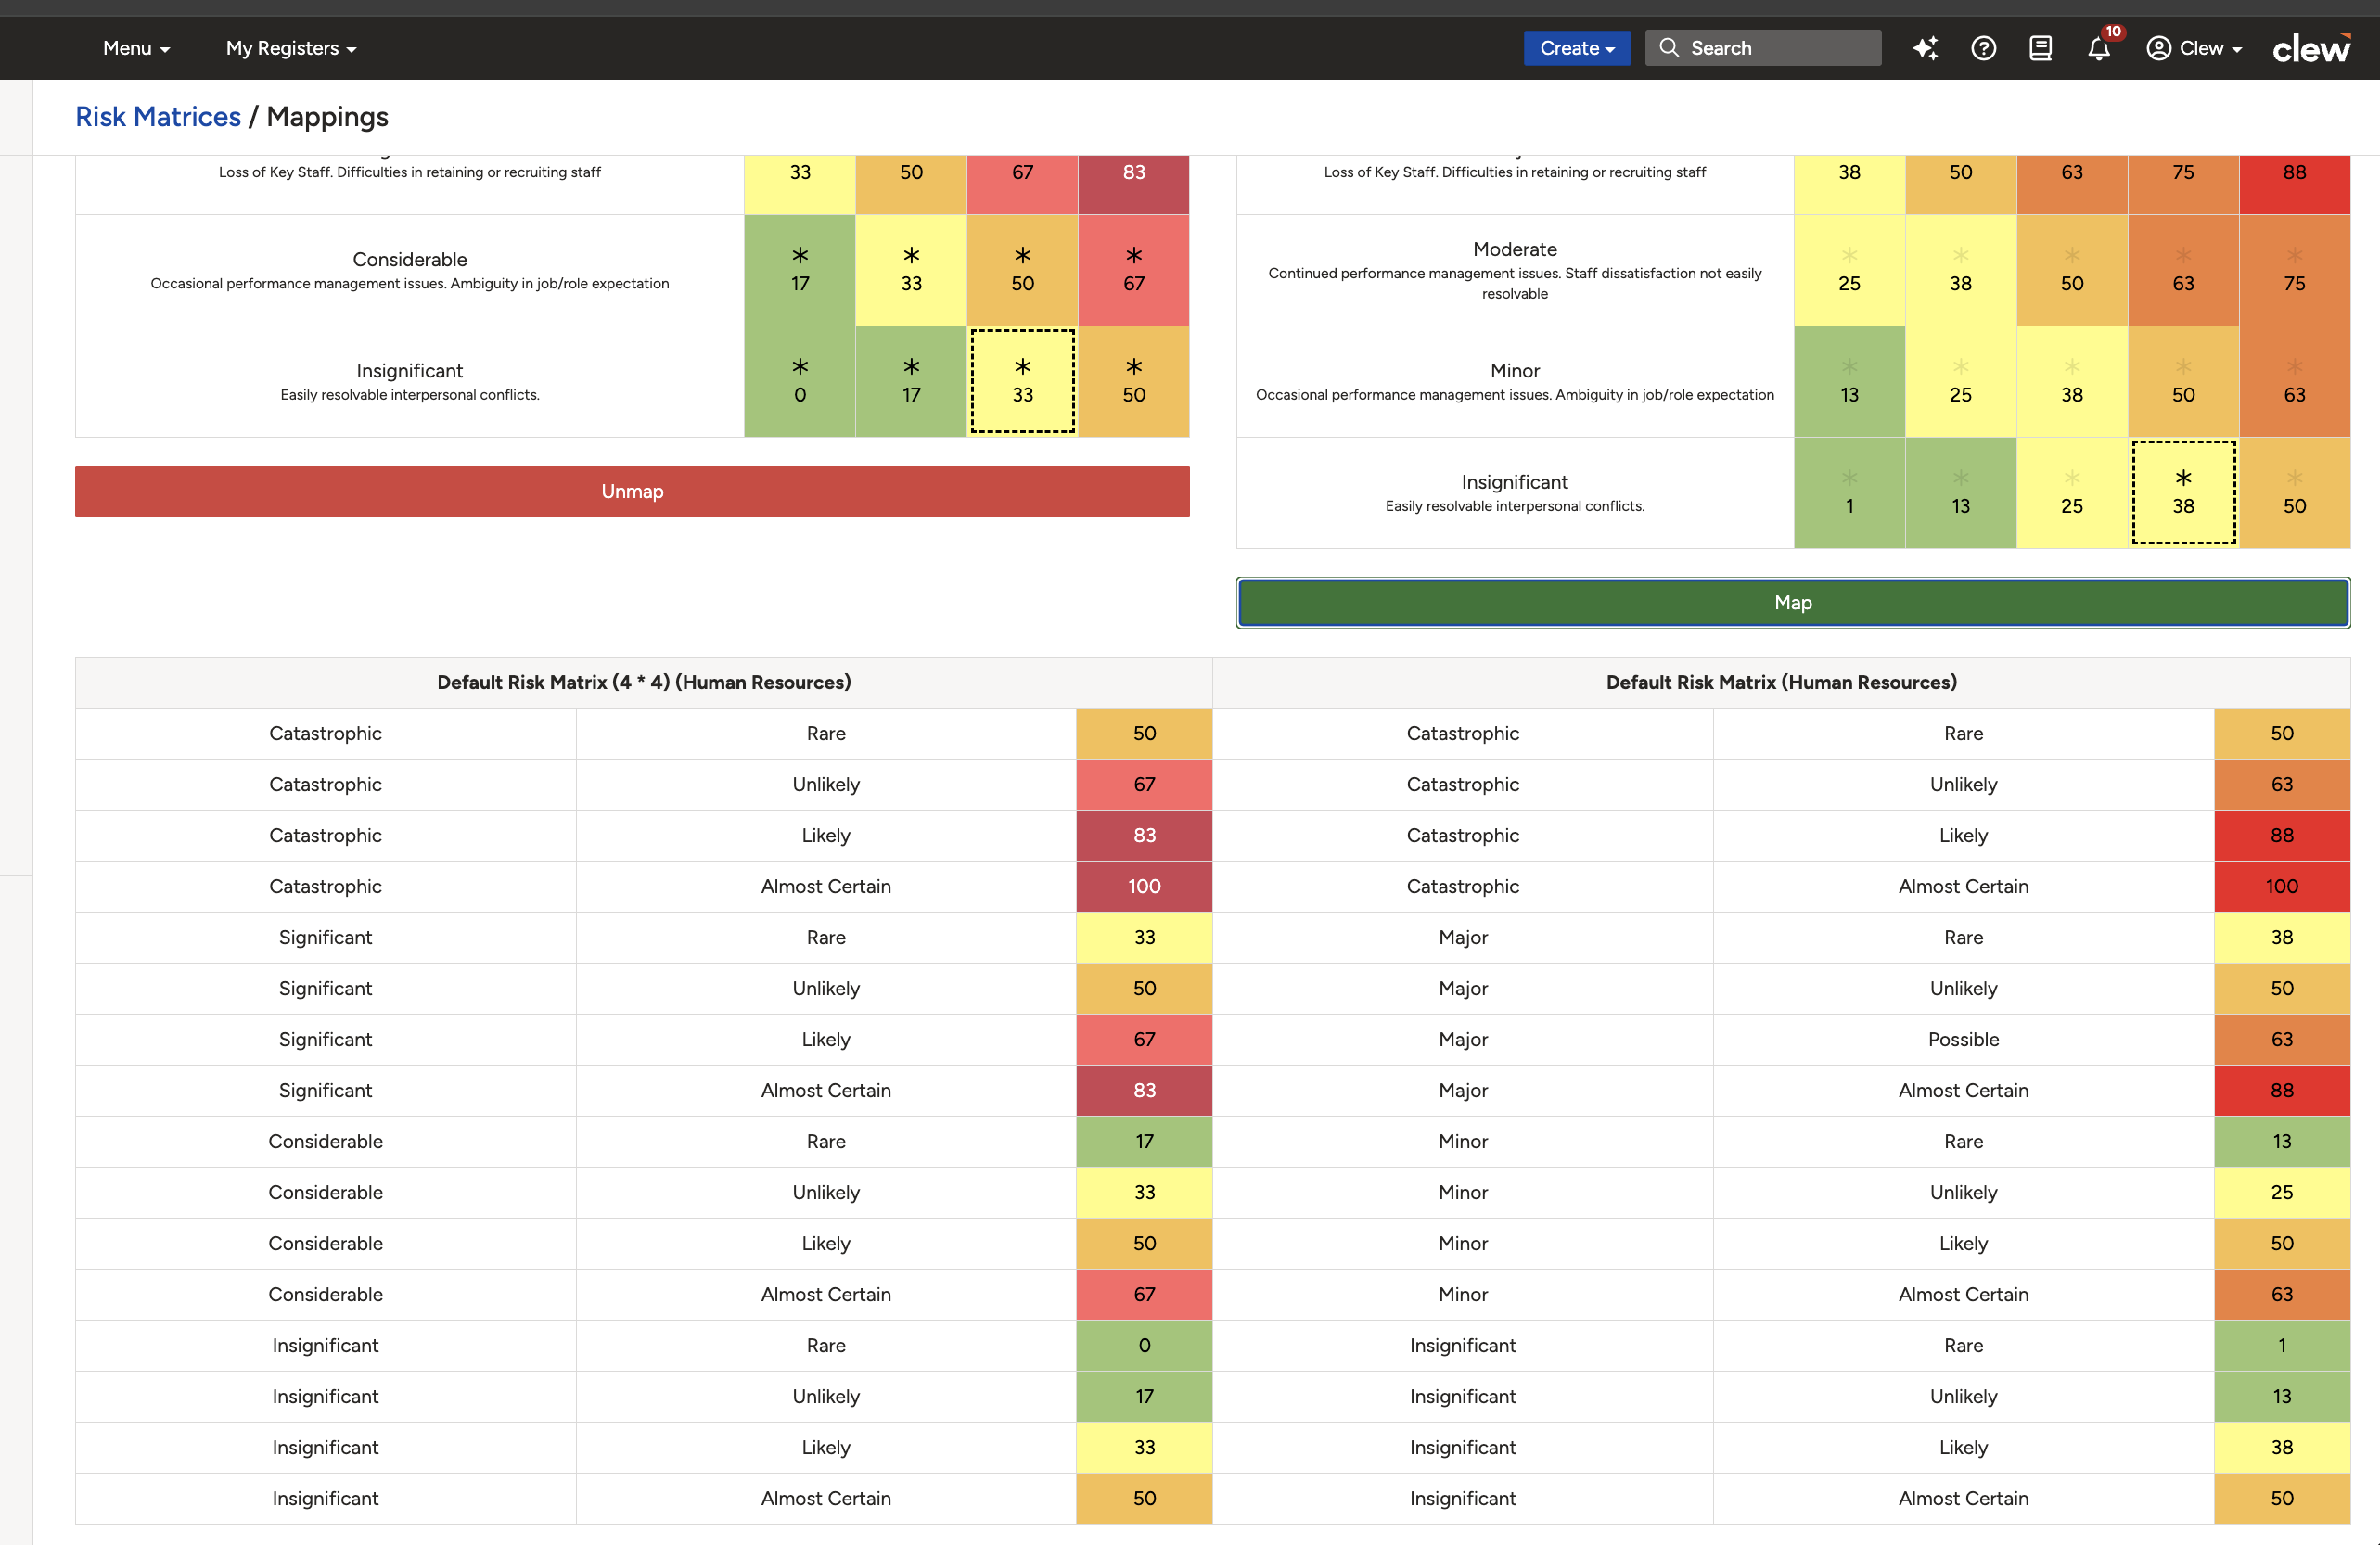Open the My Registers dropdown
Image resolution: width=2380 pixels, height=1545 pixels.
291,48
